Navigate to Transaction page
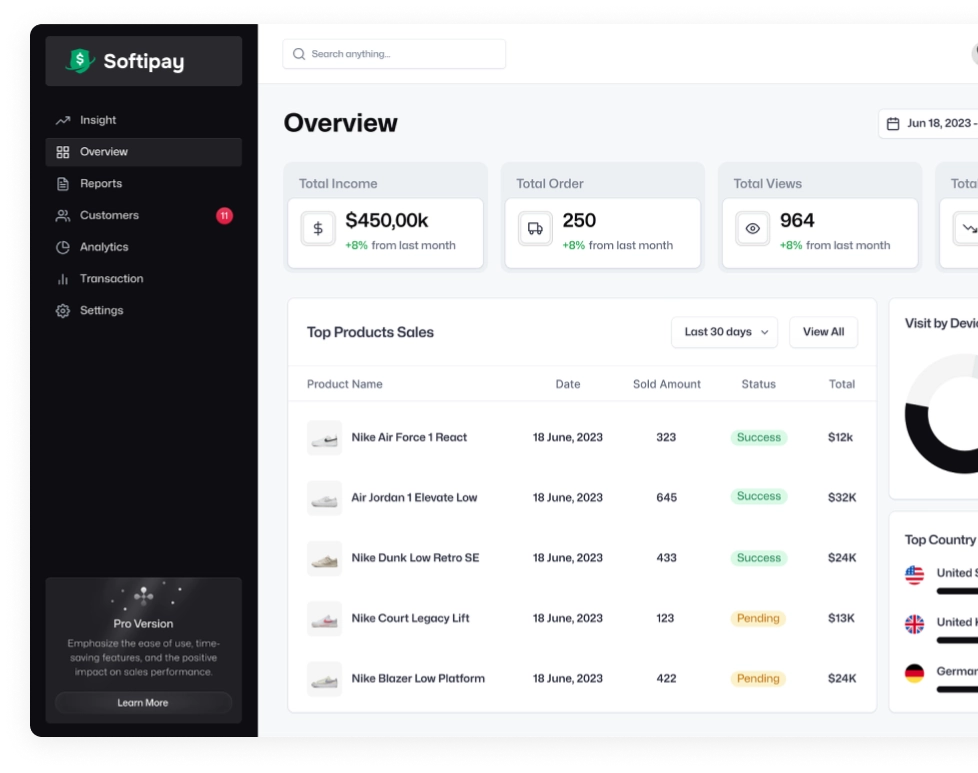Image resolution: width=978 pixels, height=773 pixels. pos(143,279)
